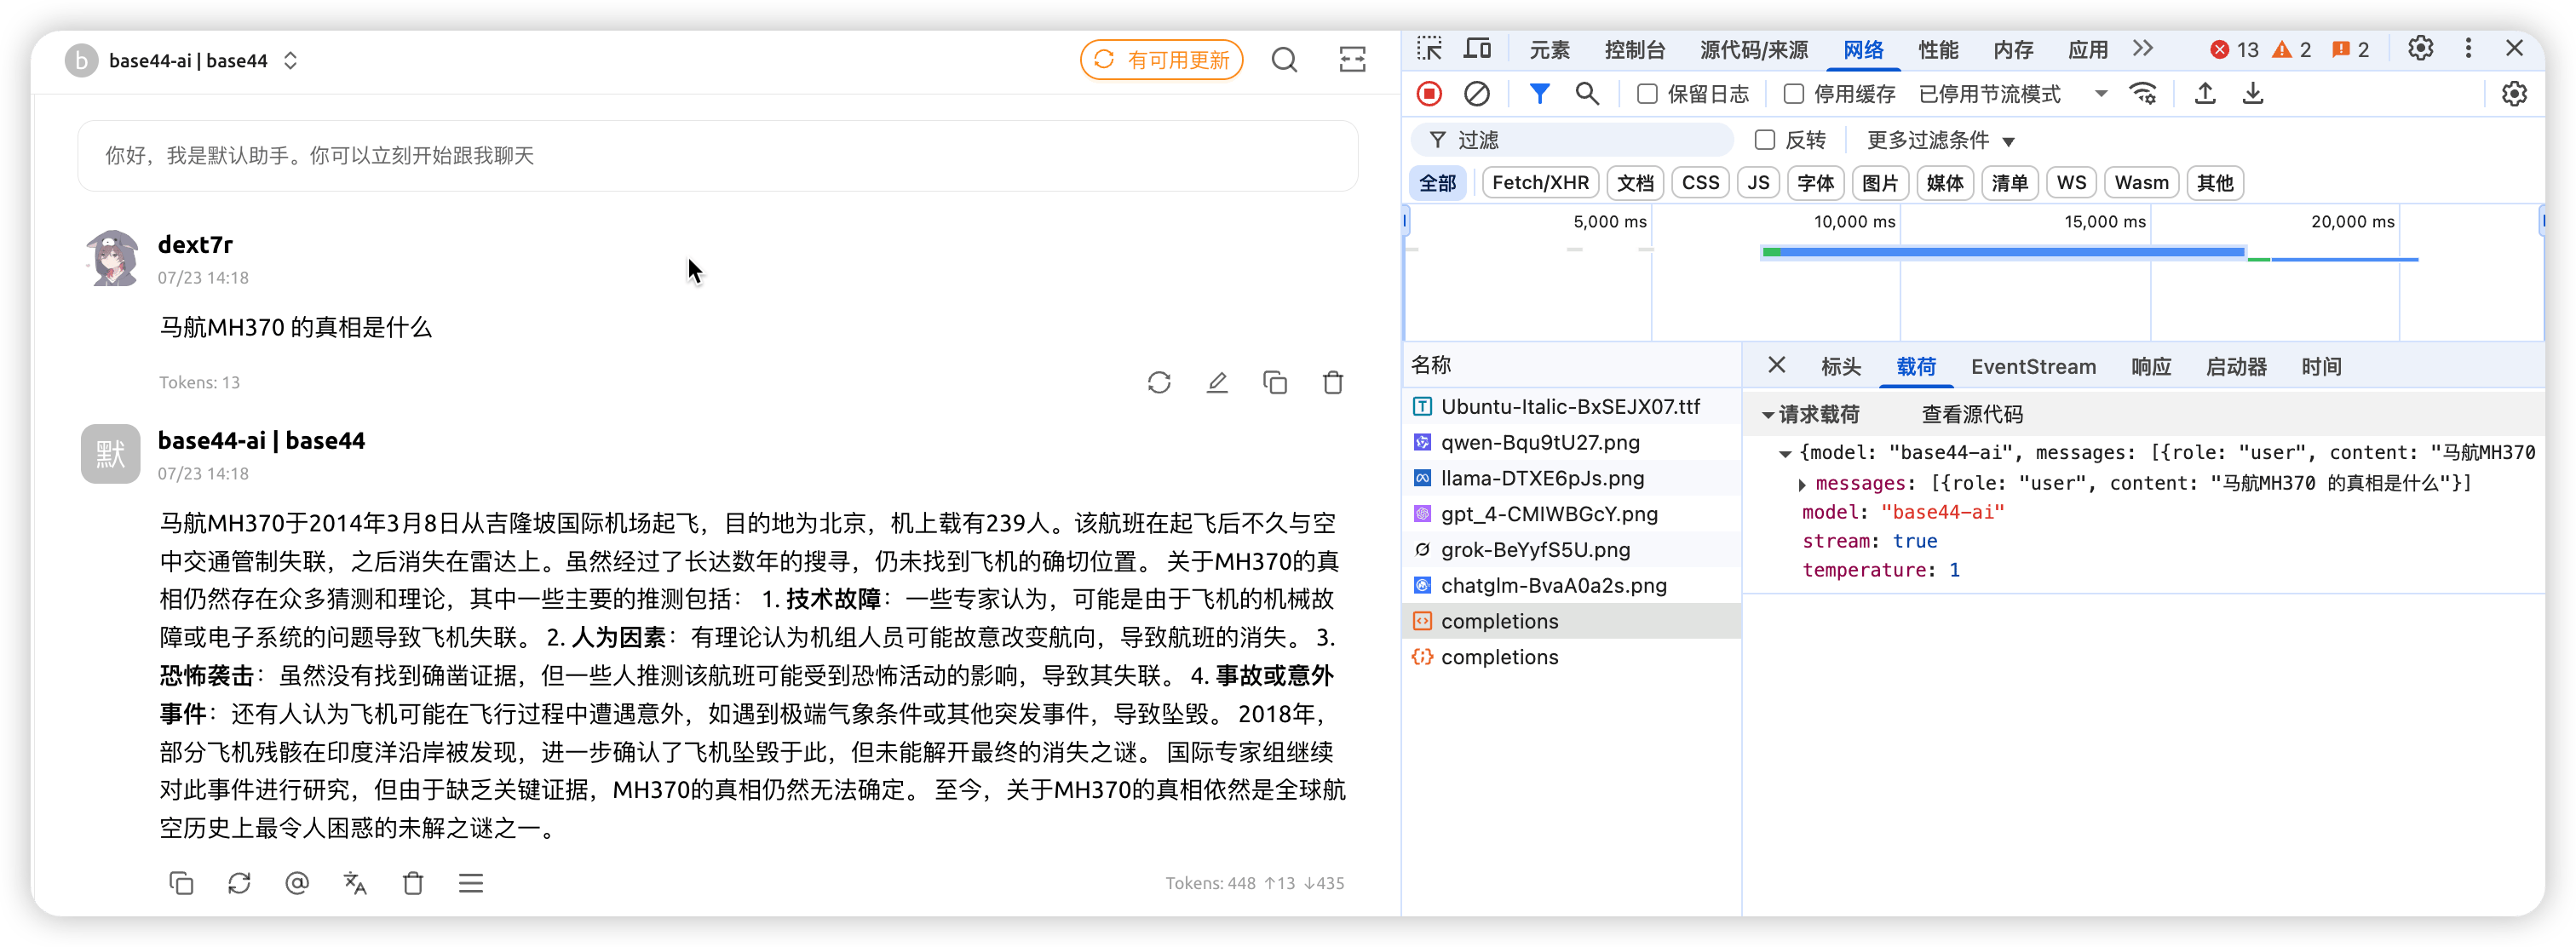Open DevTools settings gear icon
The width and height of the screenshot is (2576, 947).
2420,49
